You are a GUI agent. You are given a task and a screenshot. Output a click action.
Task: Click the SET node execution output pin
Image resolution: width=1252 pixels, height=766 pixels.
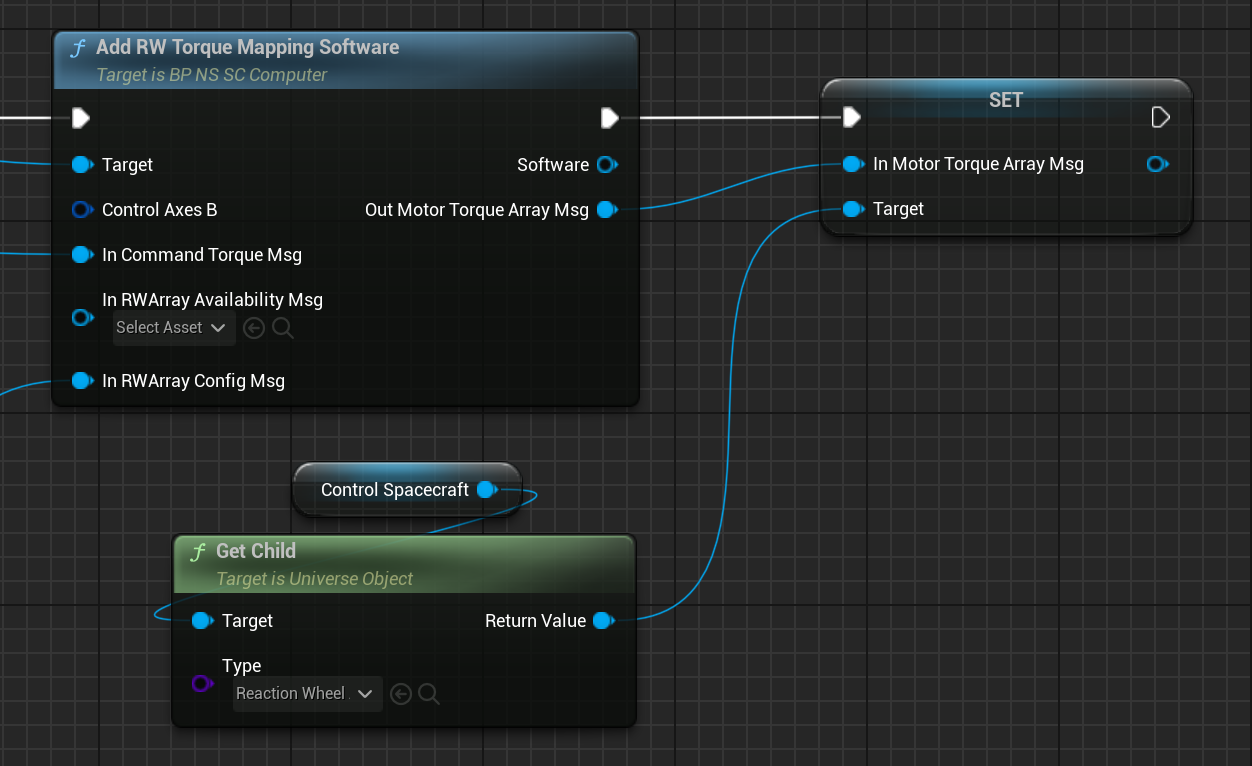point(1160,118)
